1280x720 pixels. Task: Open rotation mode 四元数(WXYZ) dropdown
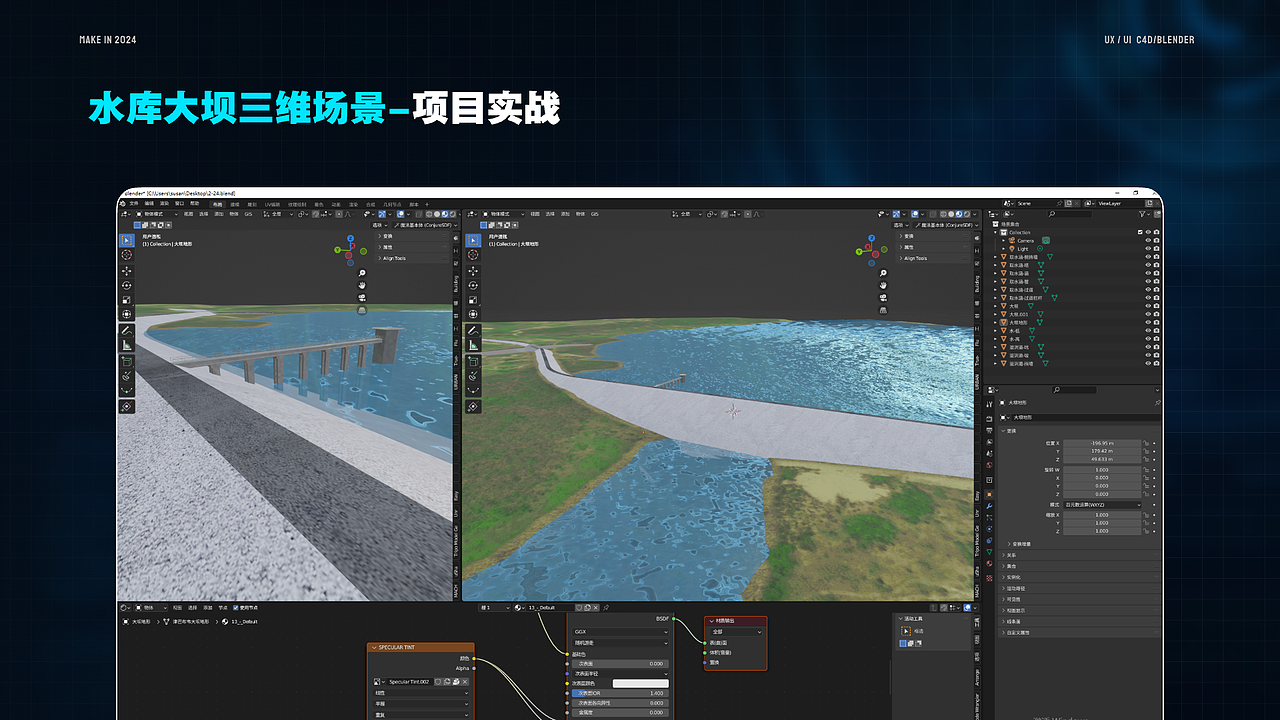pyautogui.click(x=1102, y=505)
